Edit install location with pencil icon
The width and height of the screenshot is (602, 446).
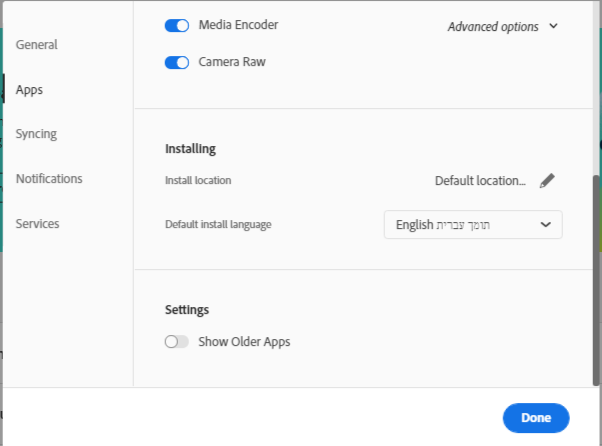pos(547,181)
